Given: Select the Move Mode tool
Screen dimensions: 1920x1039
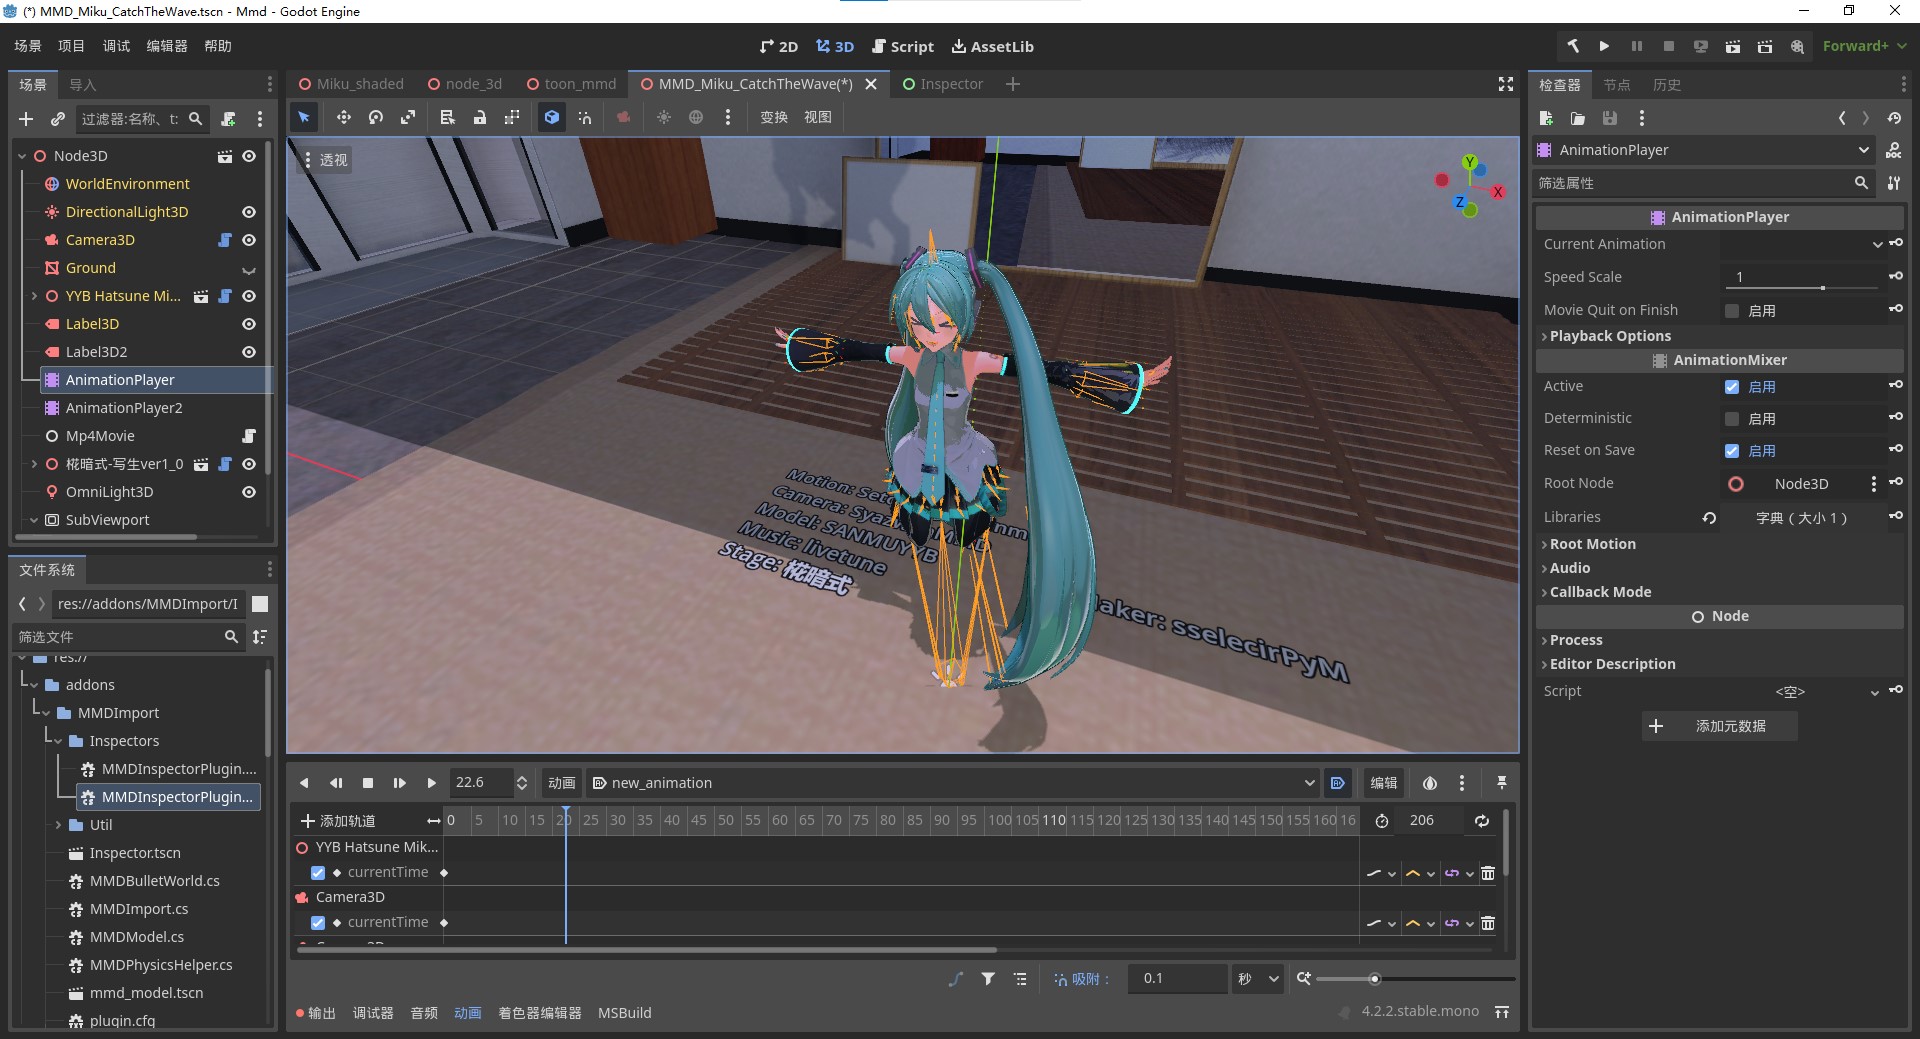Looking at the screenshot, I should (343, 117).
